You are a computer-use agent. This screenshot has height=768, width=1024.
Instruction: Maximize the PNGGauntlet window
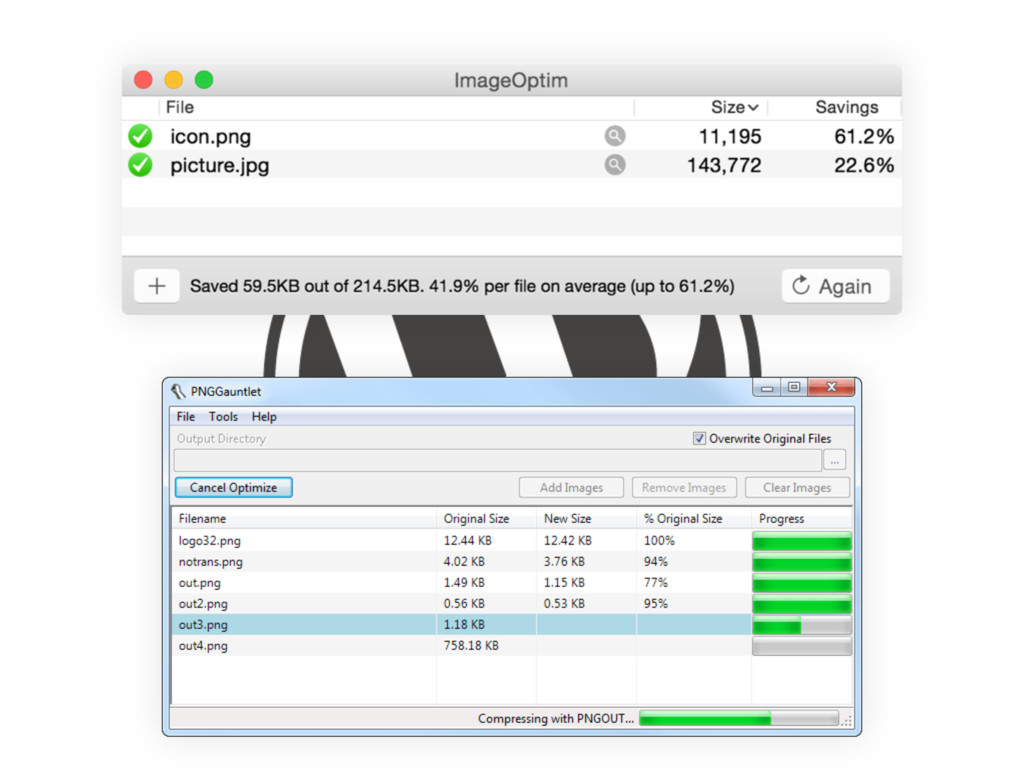click(x=794, y=387)
